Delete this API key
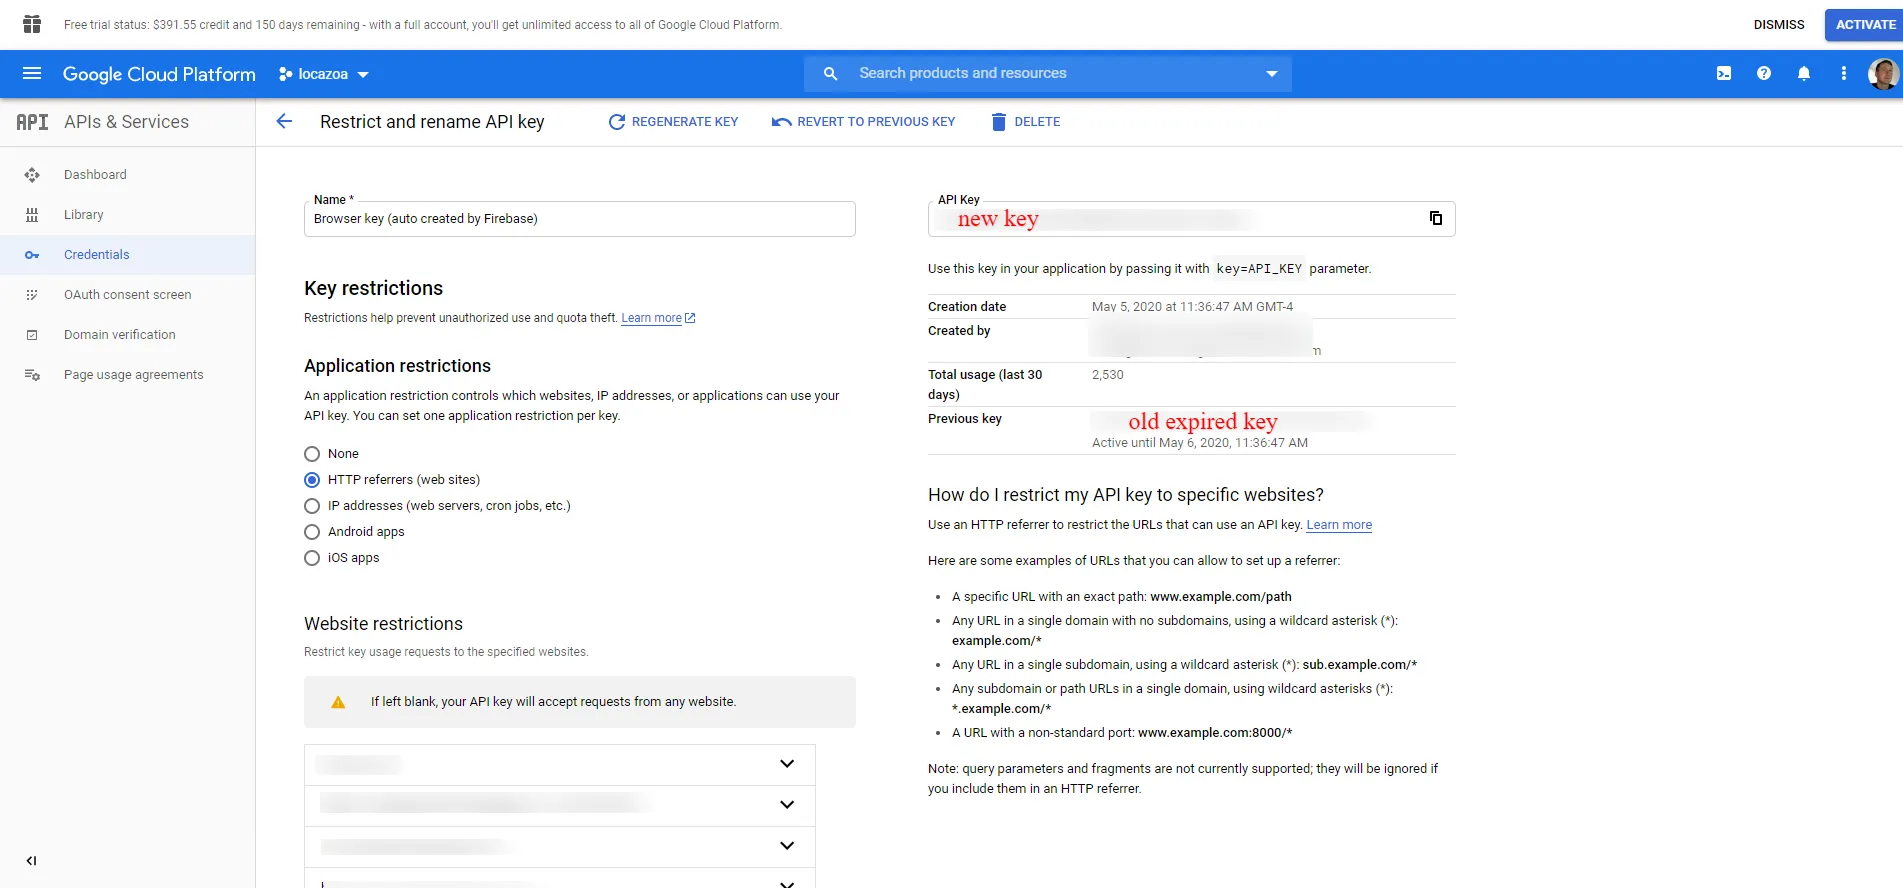 1025,122
